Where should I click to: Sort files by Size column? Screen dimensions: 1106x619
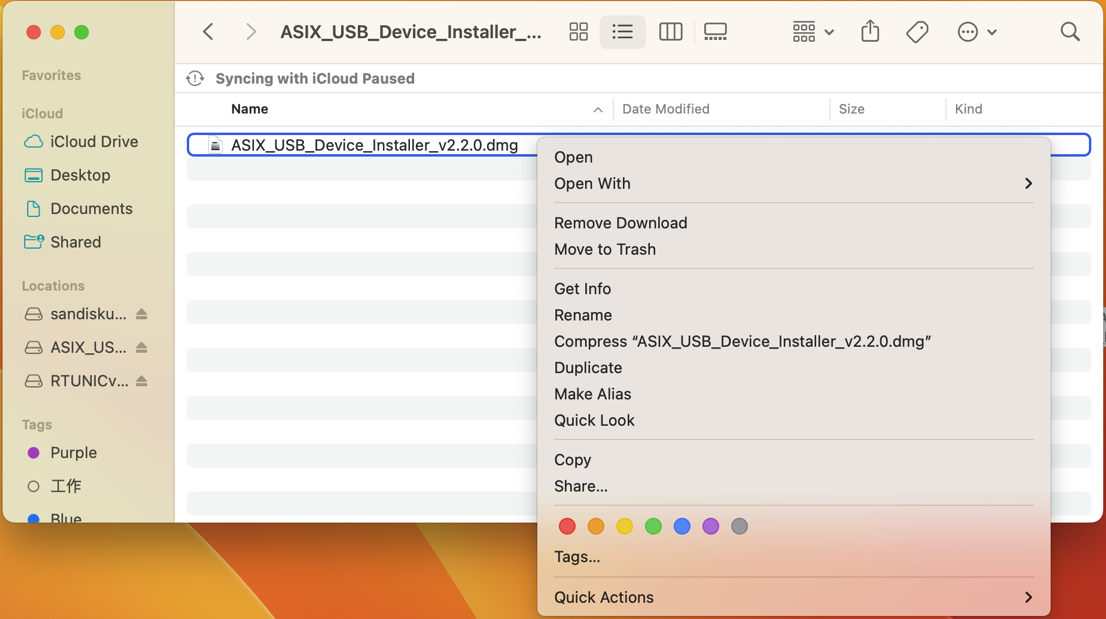click(851, 109)
